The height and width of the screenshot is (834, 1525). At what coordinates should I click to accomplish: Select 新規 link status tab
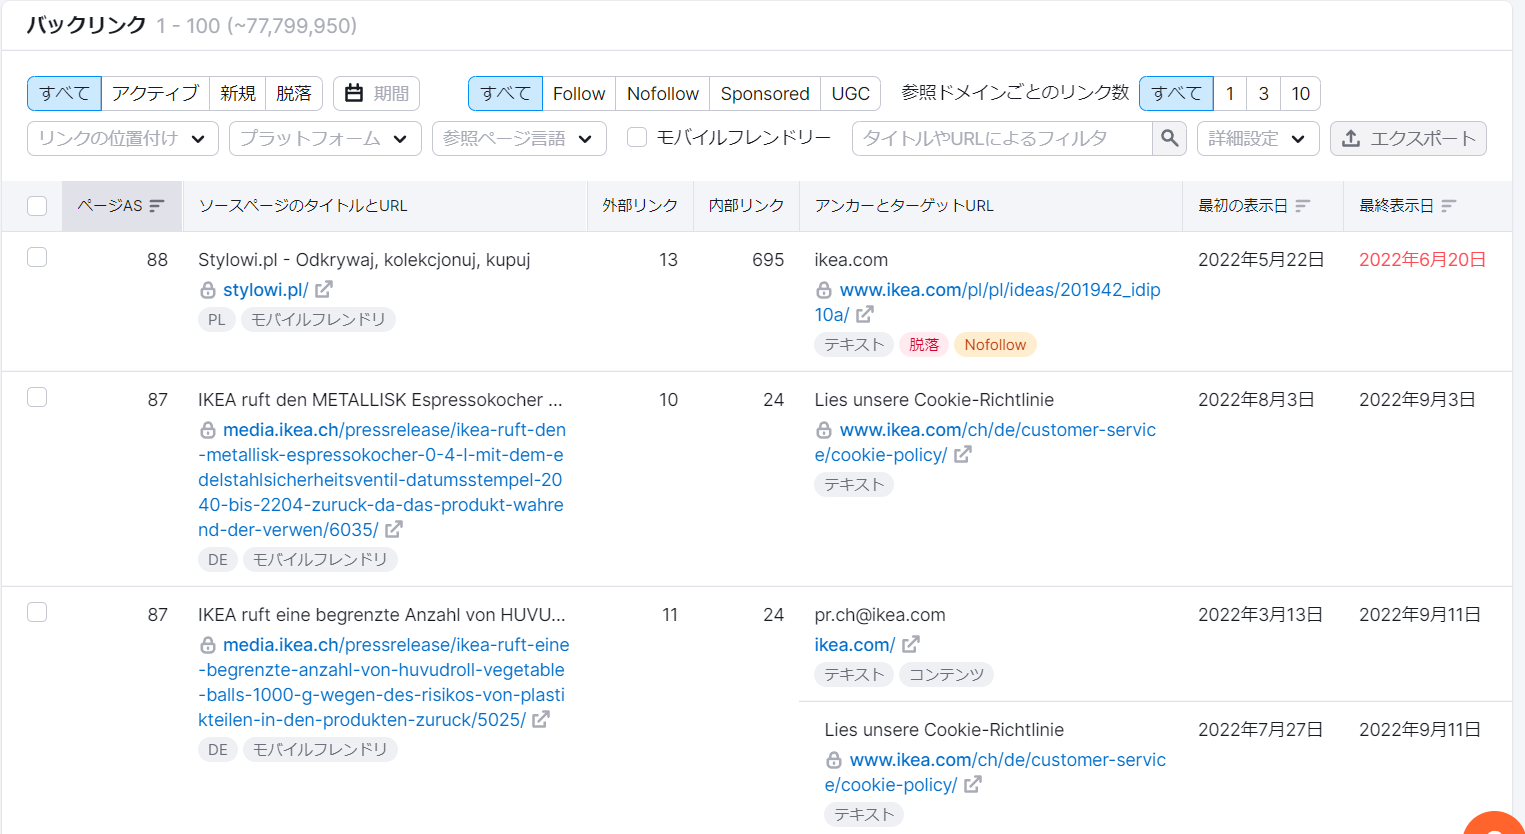tap(238, 93)
